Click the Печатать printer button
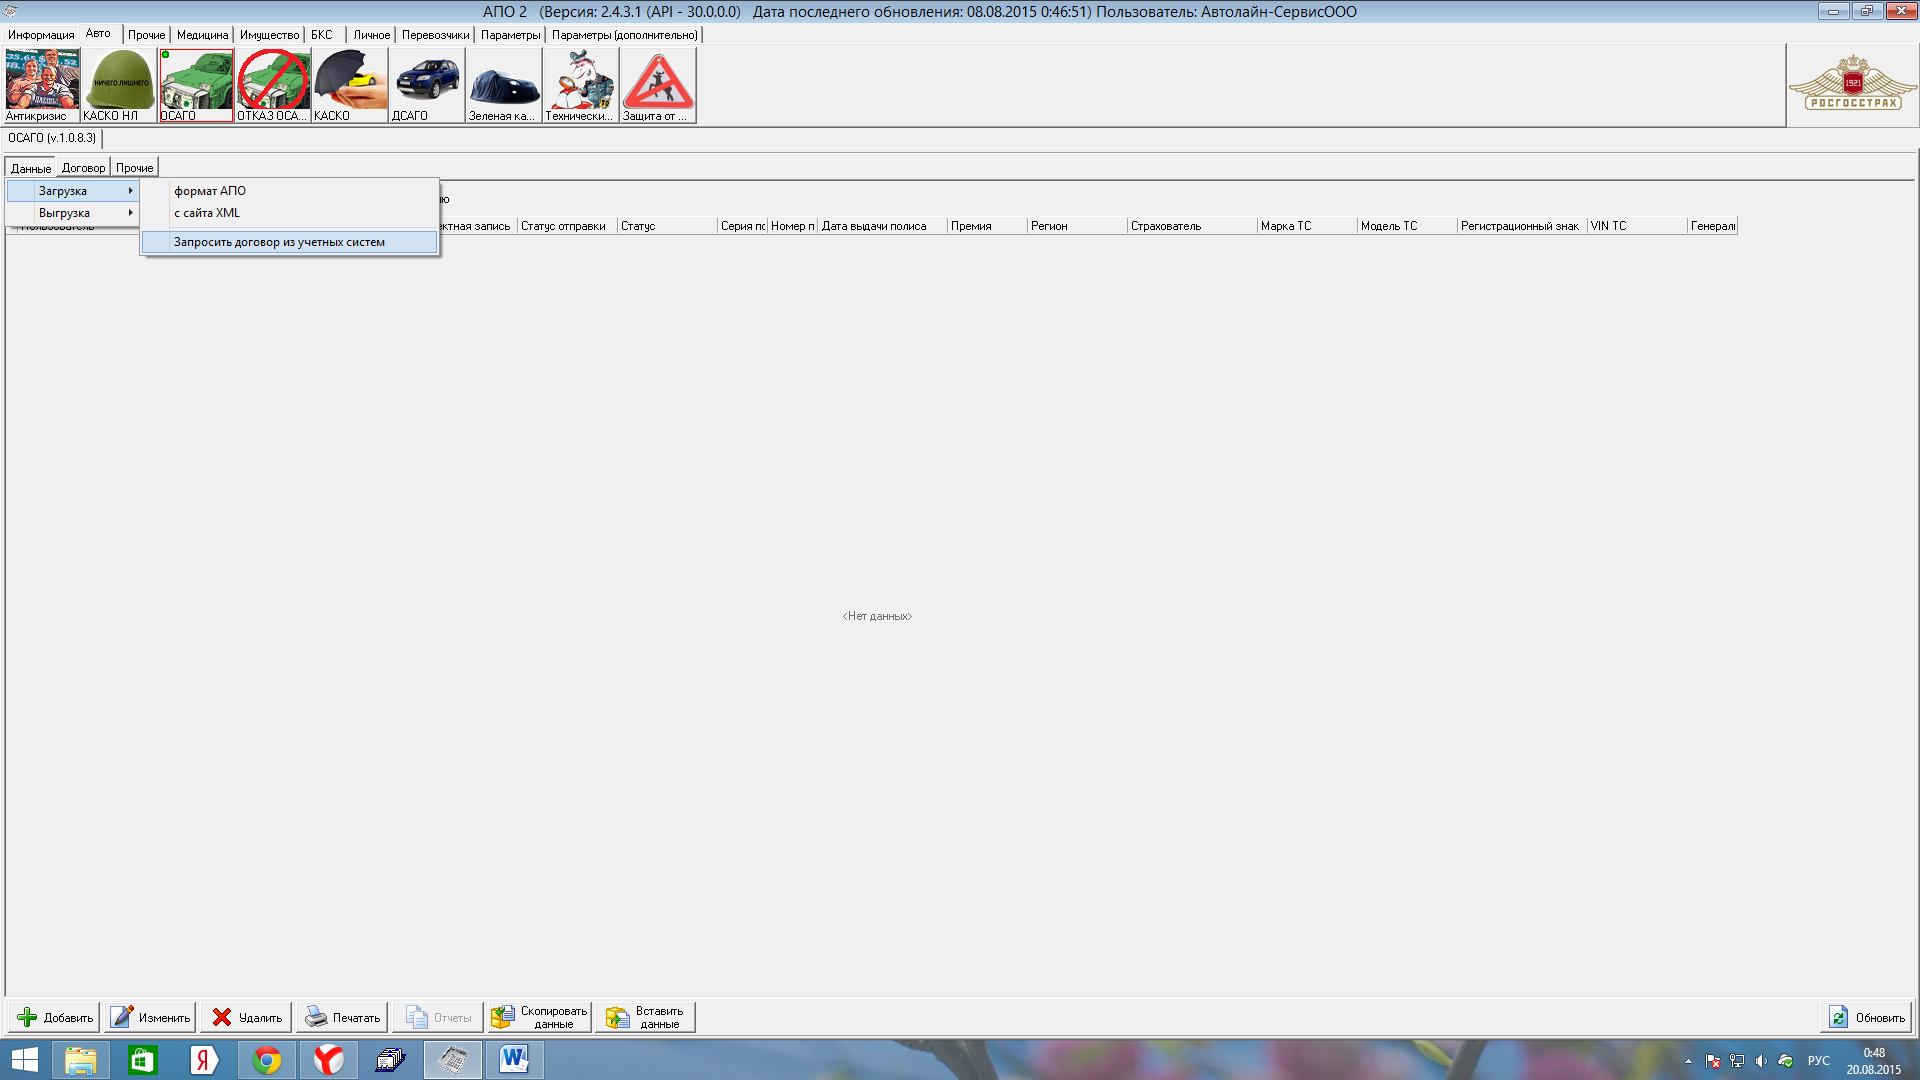This screenshot has width=1920, height=1080. 343,1017
